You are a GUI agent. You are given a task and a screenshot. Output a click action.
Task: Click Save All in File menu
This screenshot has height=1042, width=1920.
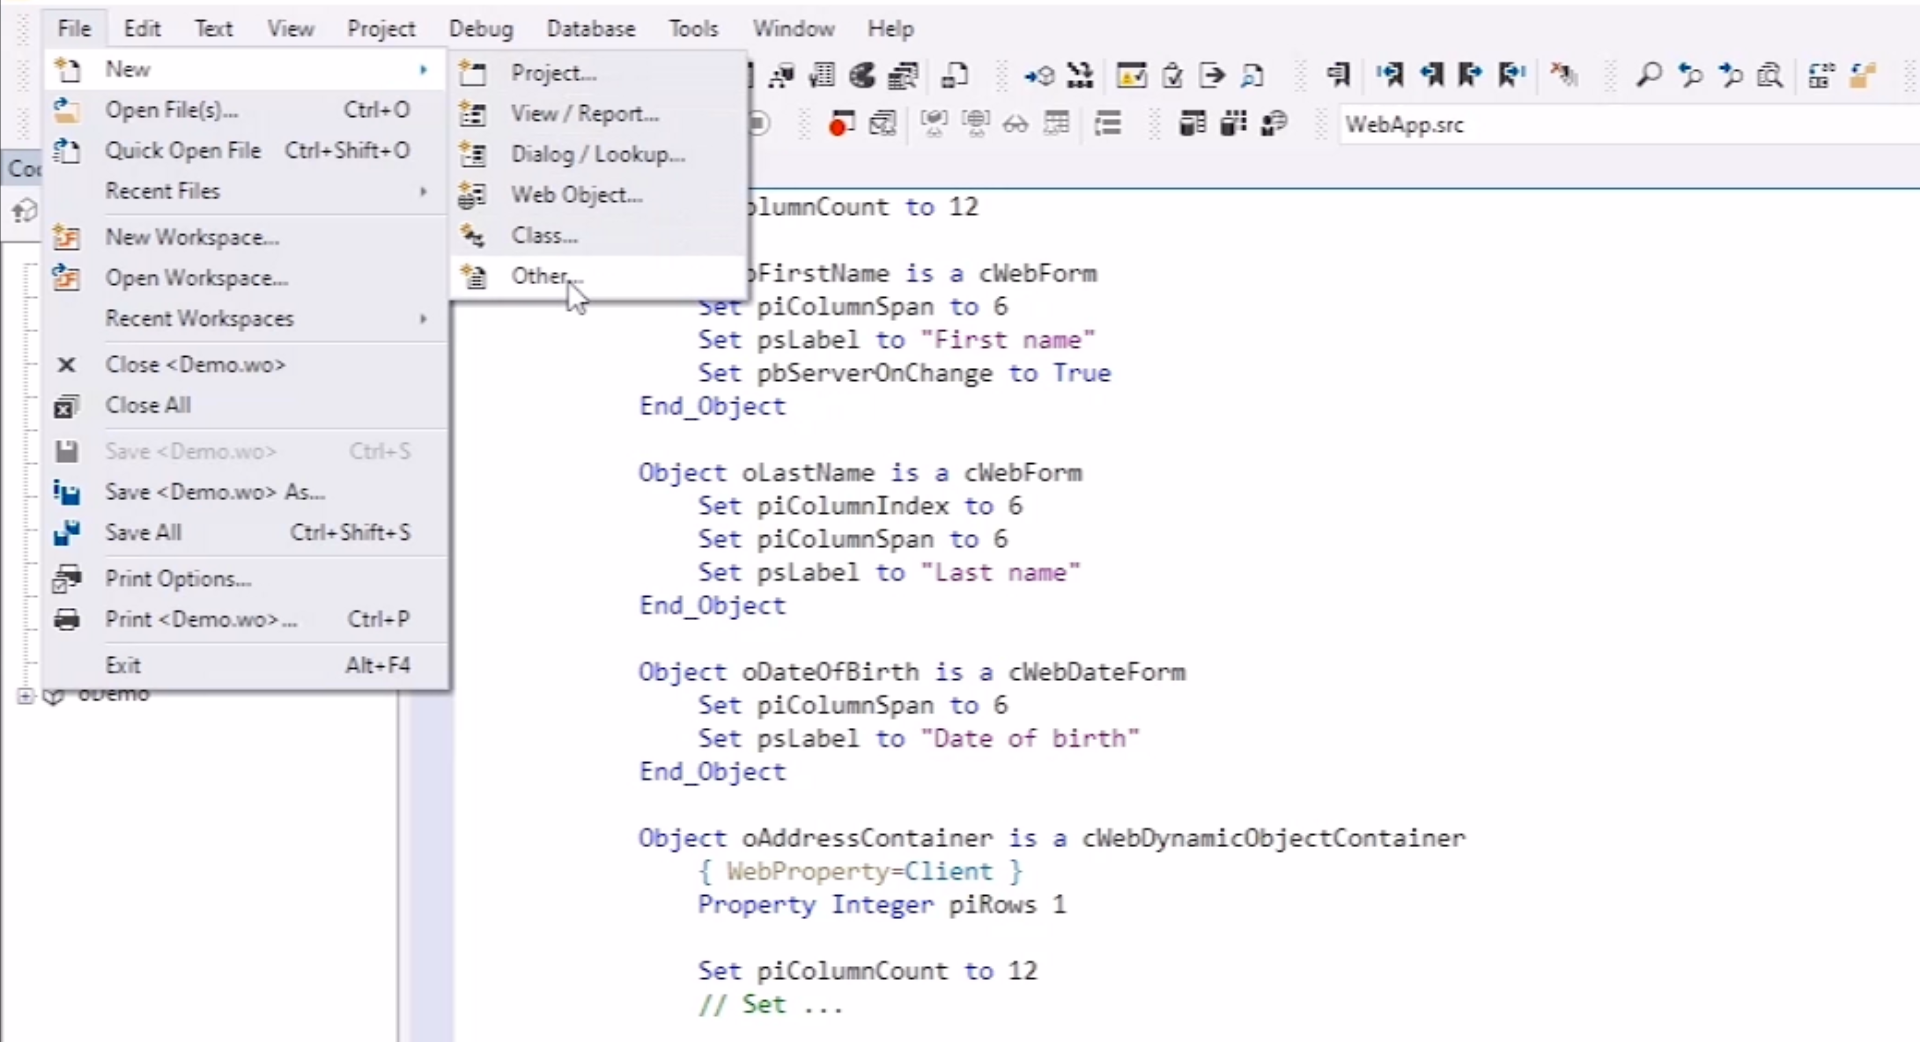tap(143, 533)
